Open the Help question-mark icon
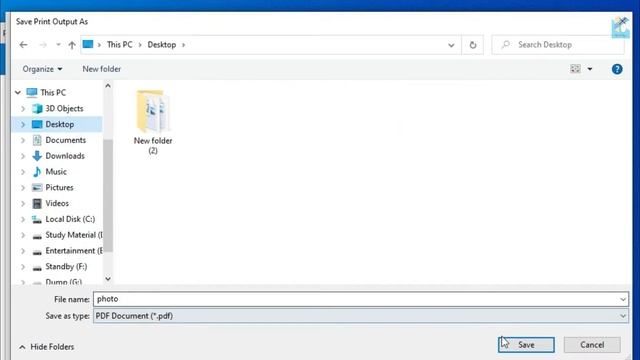Image resolution: width=640 pixels, height=360 pixels. click(x=617, y=69)
